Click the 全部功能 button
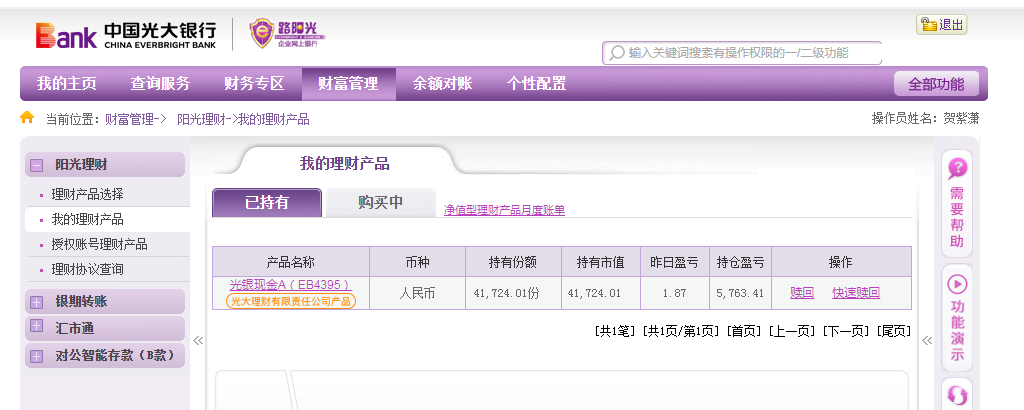Screen dimensions: 1024x410 (936, 84)
